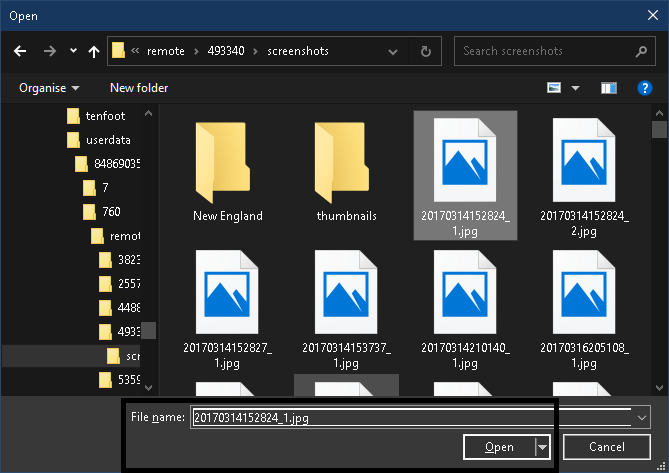Image resolution: width=669 pixels, height=473 pixels.
Task: Select tenfoot folder in the tree
Action: coord(96,116)
